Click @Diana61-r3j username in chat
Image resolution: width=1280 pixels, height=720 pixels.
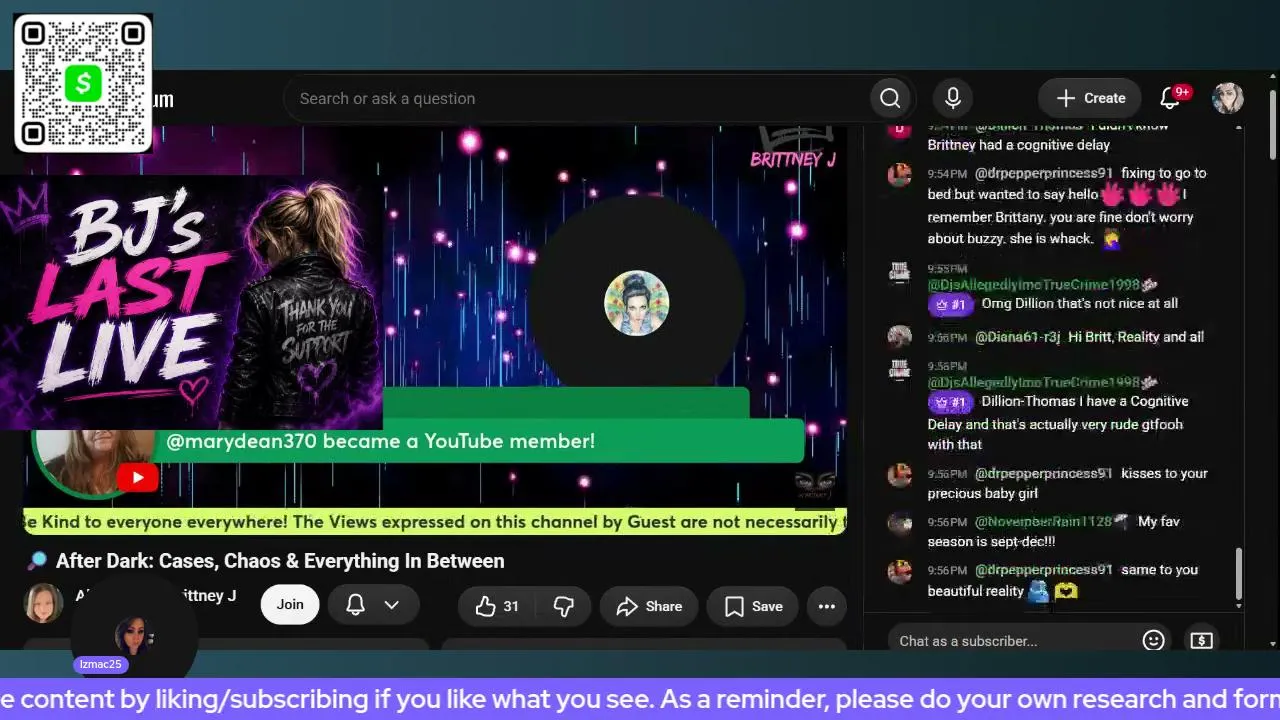(1017, 337)
